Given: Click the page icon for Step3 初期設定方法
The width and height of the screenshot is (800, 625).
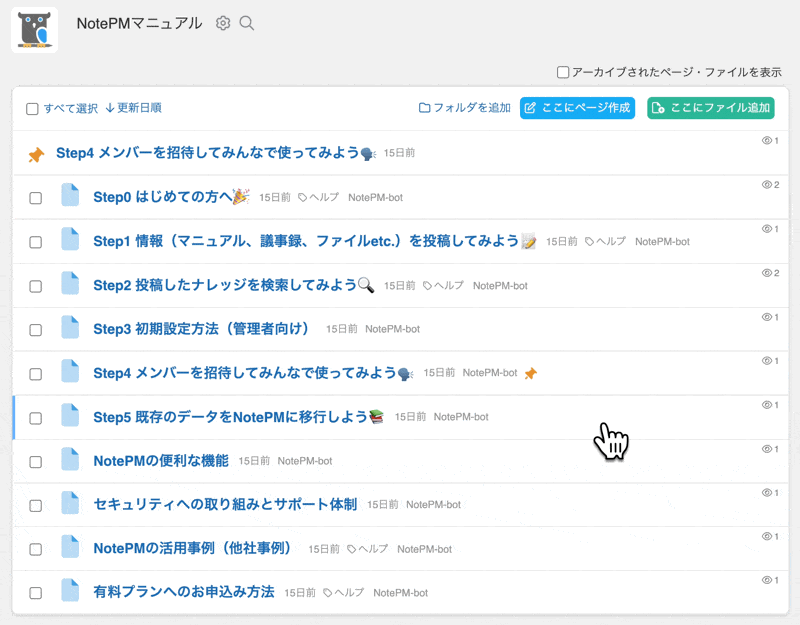Looking at the screenshot, I should (x=70, y=327).
